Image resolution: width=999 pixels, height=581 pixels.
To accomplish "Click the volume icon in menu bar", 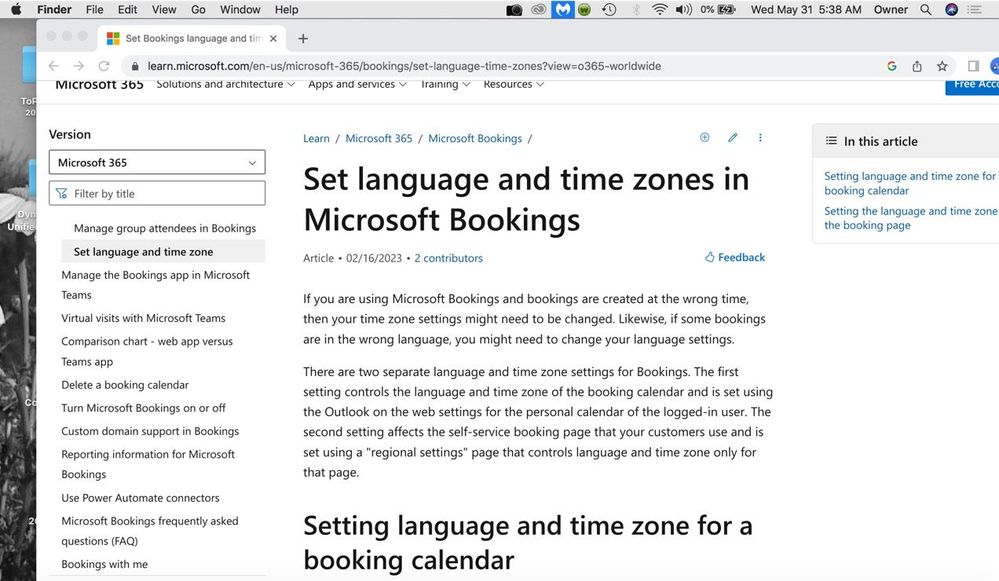I will (684, 10).
